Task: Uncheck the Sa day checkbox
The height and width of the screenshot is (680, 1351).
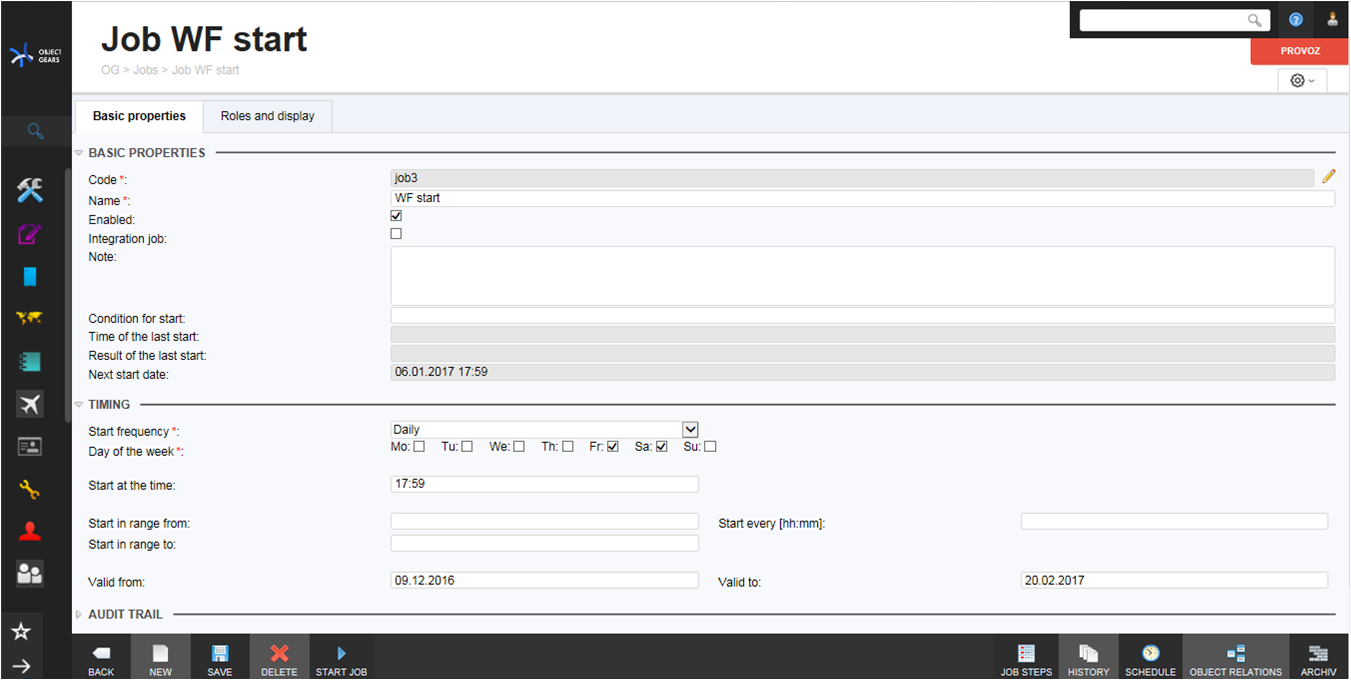Action: [x=661, y=447]
